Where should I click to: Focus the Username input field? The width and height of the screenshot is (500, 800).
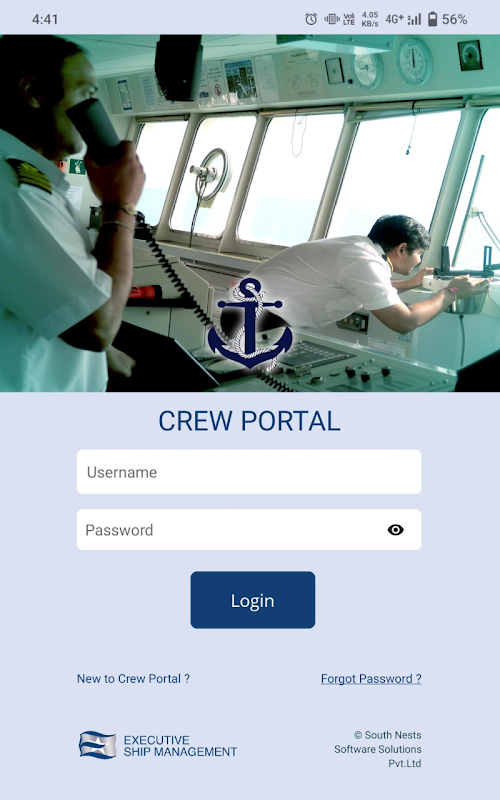tap(249, 471)
